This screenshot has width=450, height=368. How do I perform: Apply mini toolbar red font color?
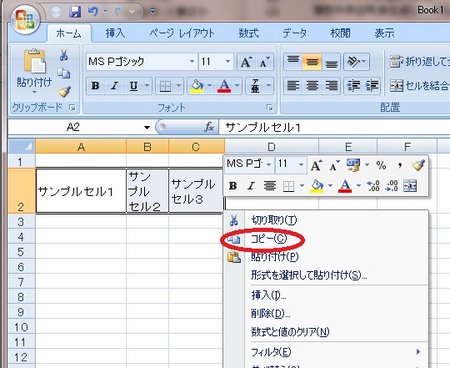coord(345,186)
